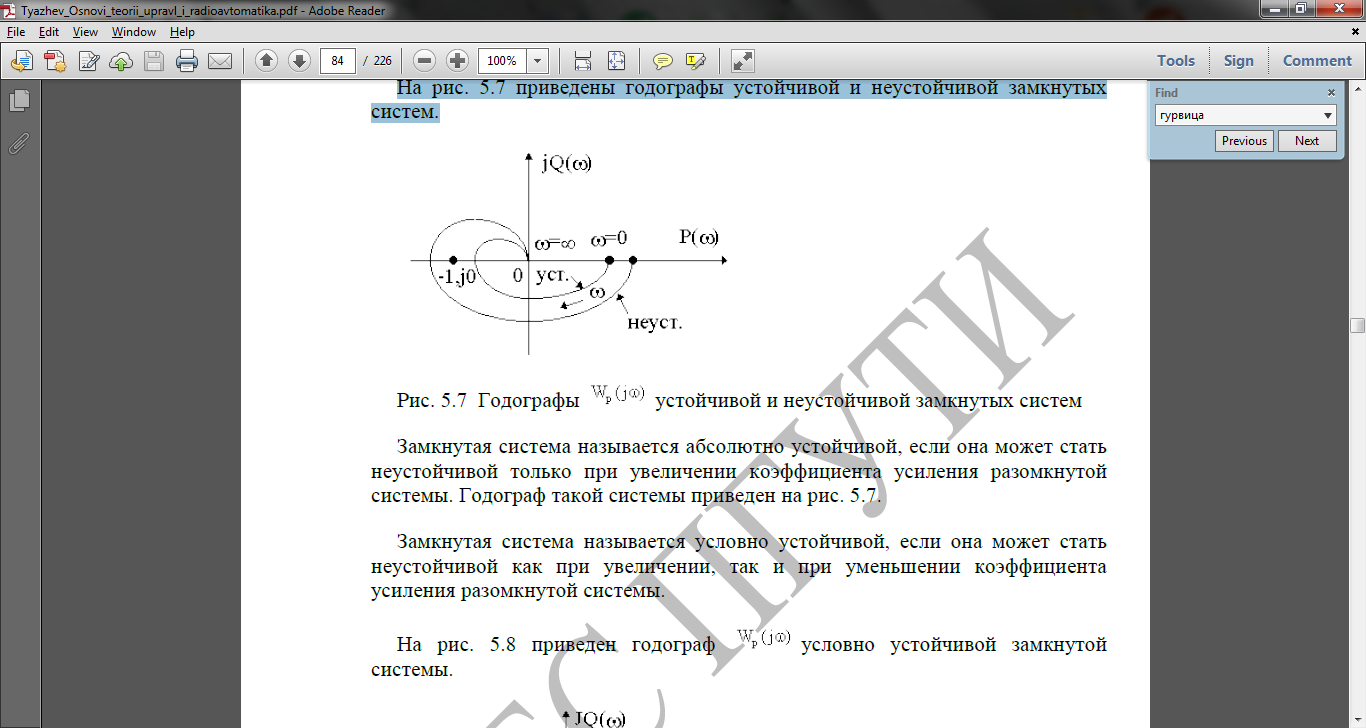
Task: Click the total pages '226' text
Action: click(382, 61)
